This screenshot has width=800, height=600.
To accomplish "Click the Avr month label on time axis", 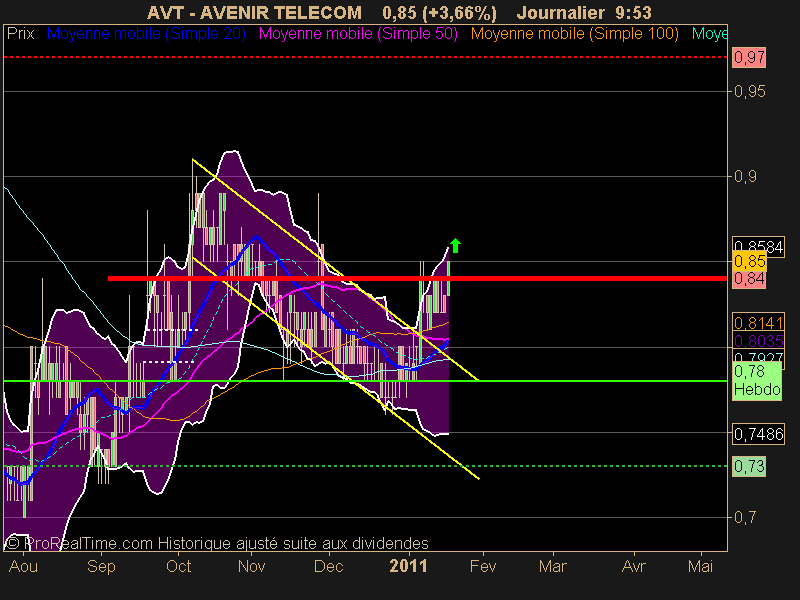I will tap(634, 566).
